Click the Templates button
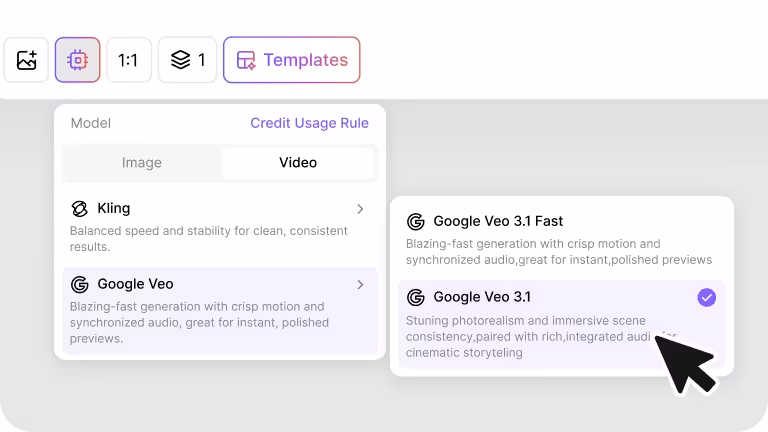 [291, 60]
